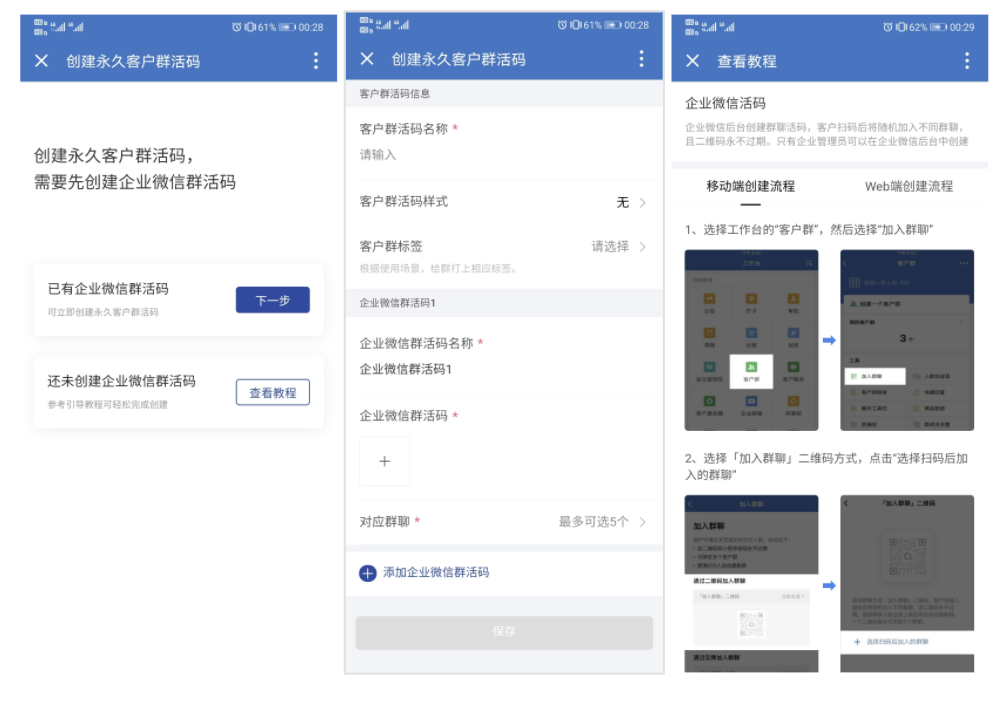Focus the 客户群活码名称 field showing 请输入

(504, 155)
